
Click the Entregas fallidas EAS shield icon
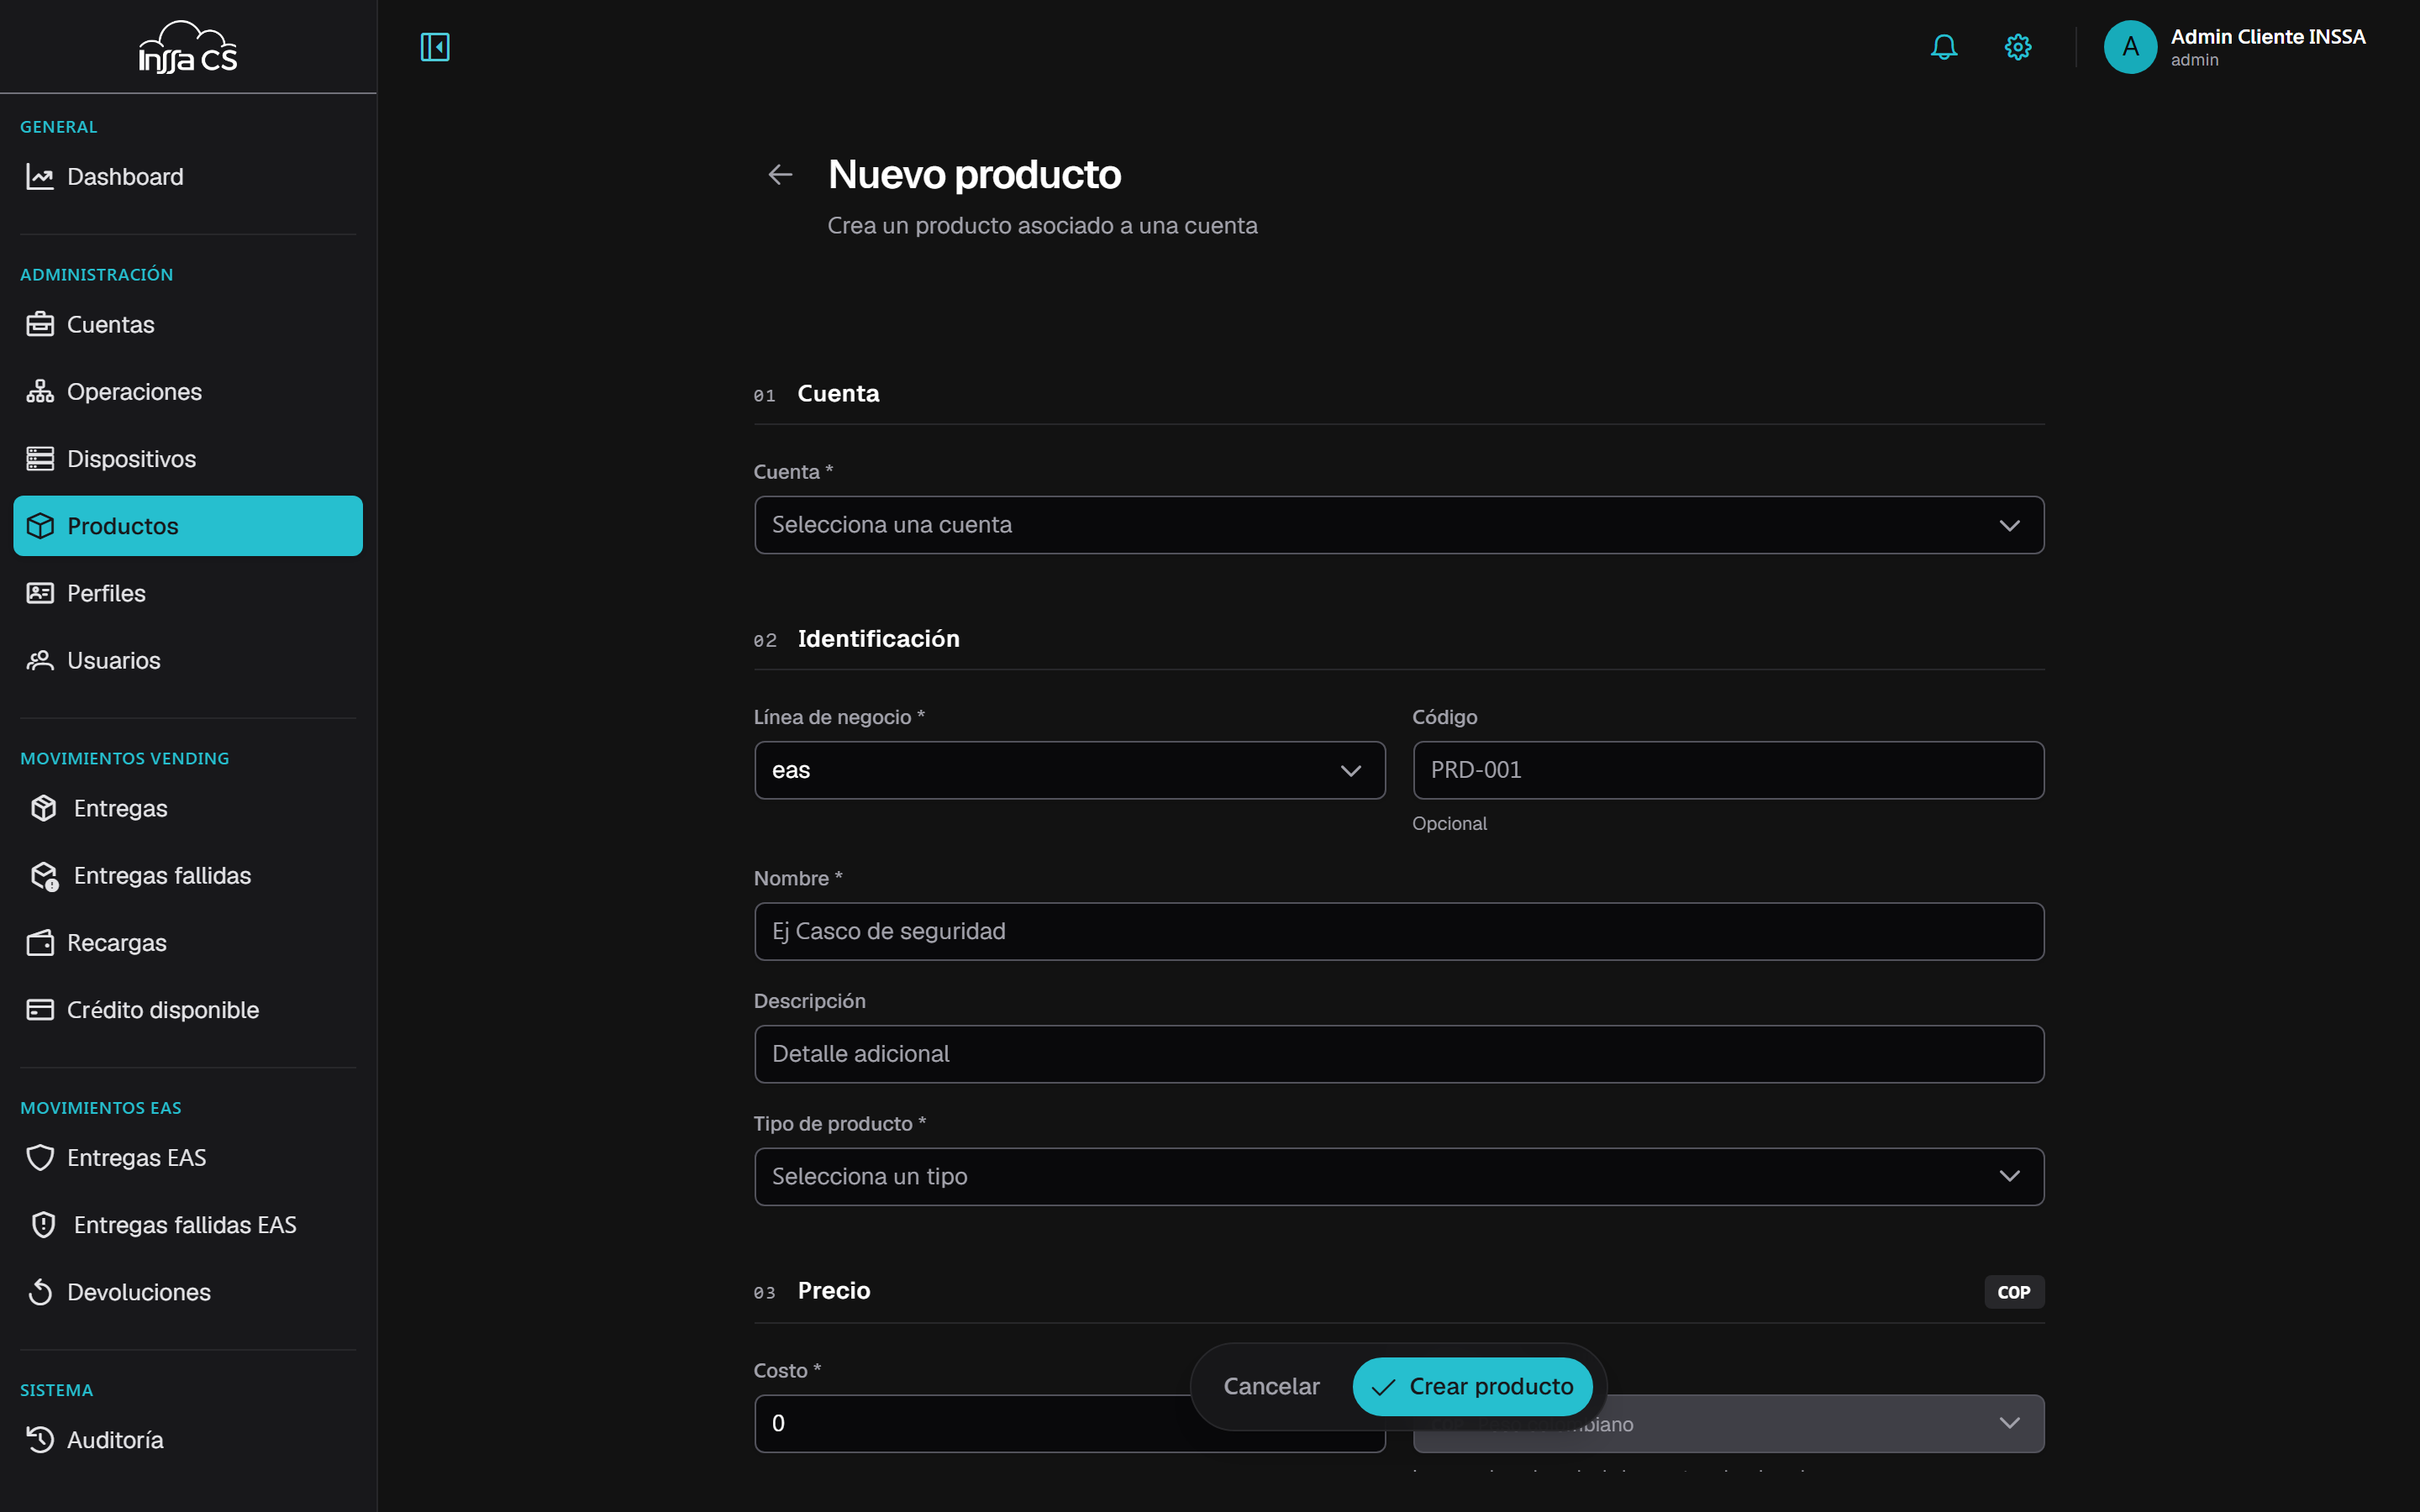point(44,1225)
